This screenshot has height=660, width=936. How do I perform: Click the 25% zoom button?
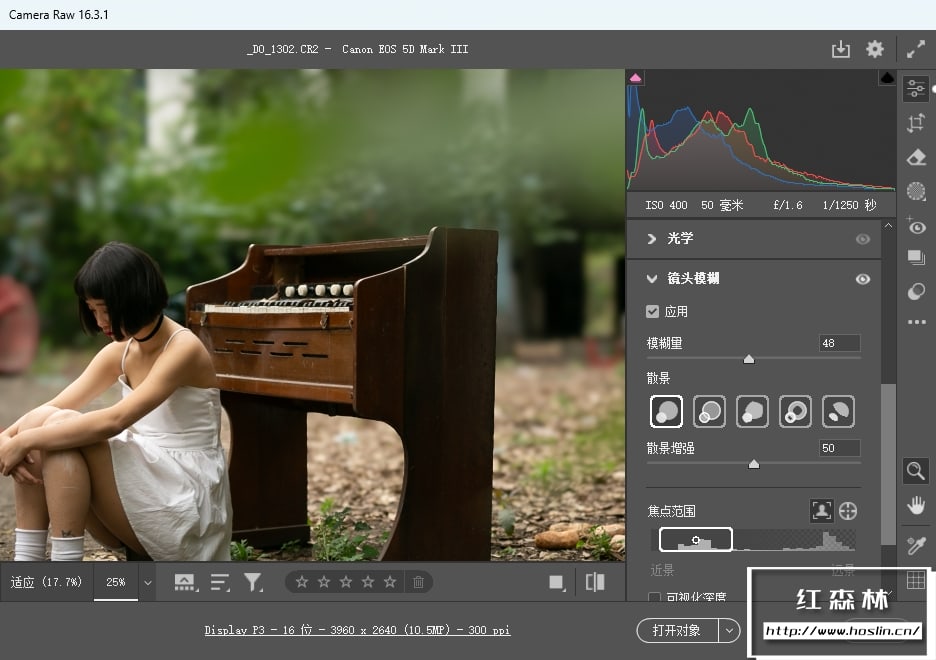[x=116, y=582]
